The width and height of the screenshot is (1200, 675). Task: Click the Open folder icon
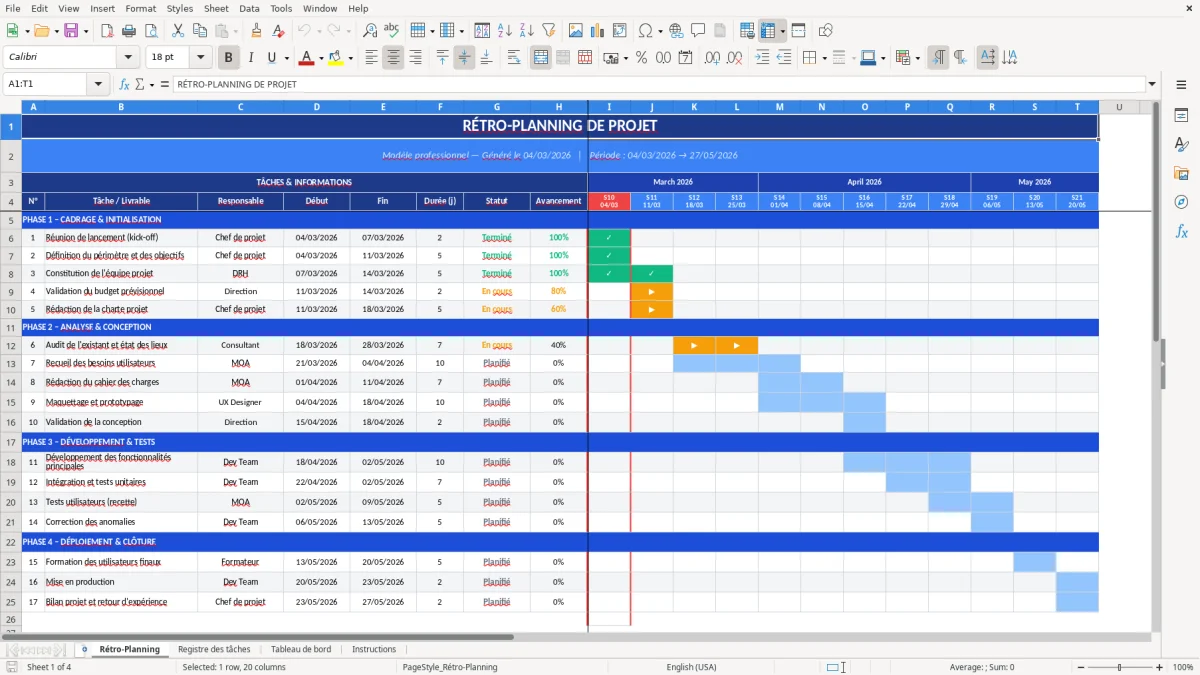tap(42, 31)
